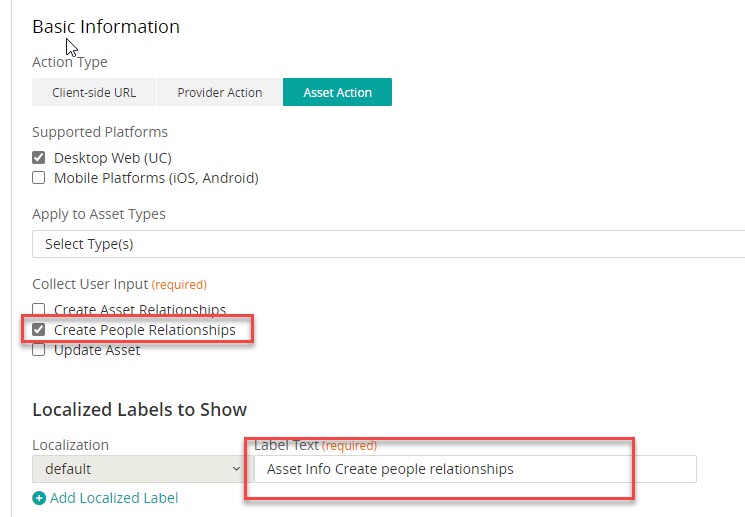Image resolution: width=745 pixels, height=517 pixels.
Task: Tick the Create Asset Relationships checkbox
Action: (x=39, y=310)
